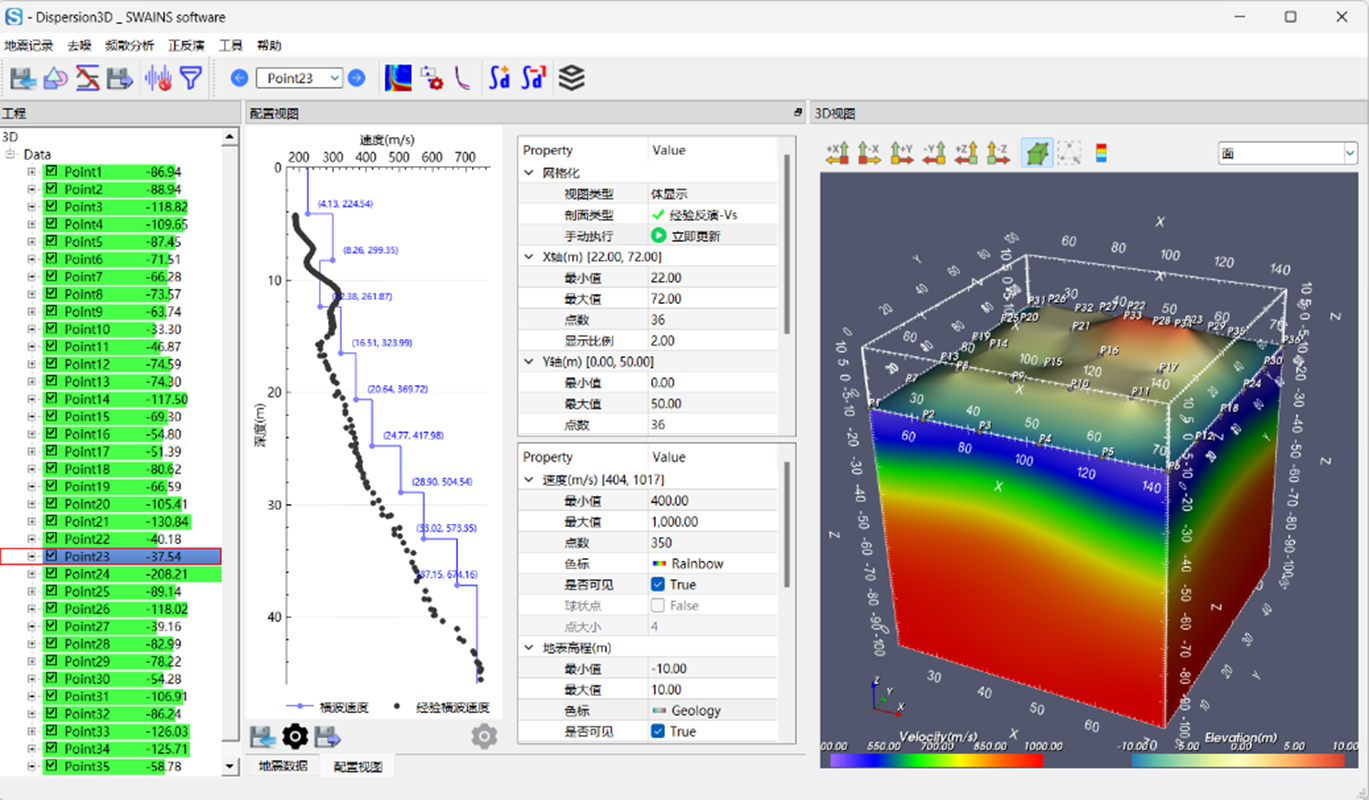Click the float button on the 配置视图 panel
This screenshot has height=800, width=1369.
[798, 113]
